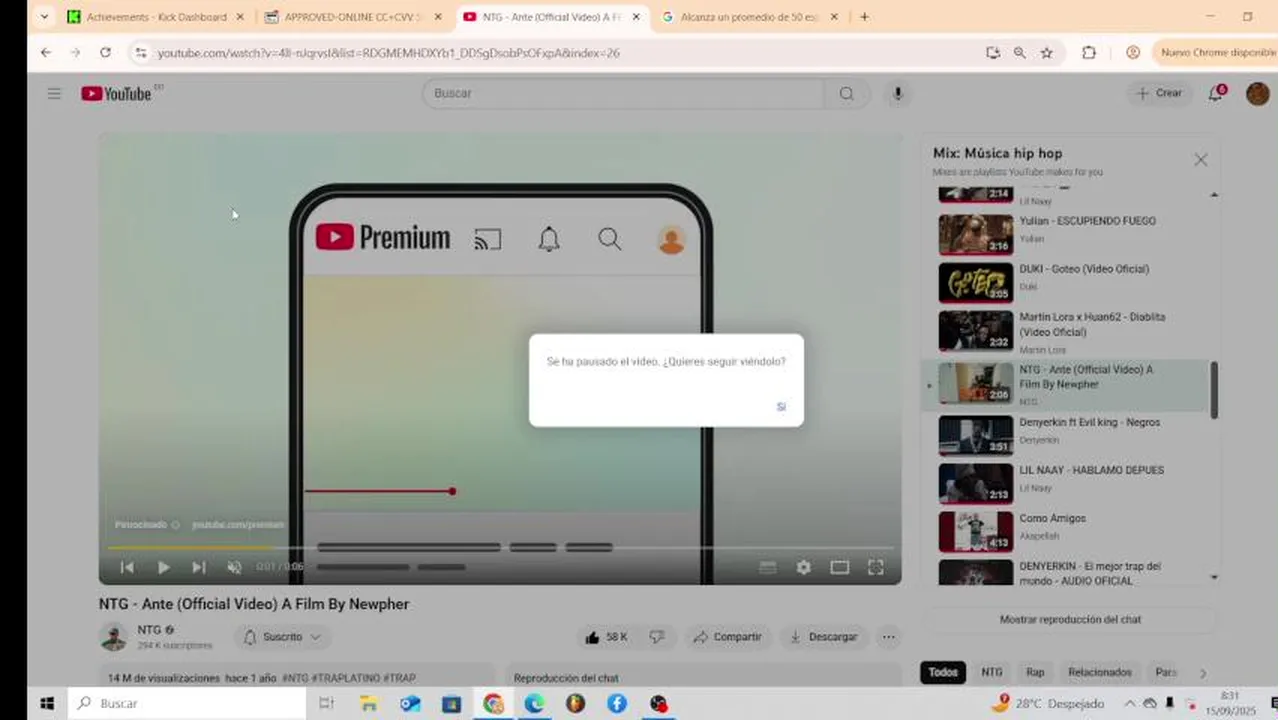Viewport: 1278px width, 720px height.
Task: Click Nuevo Chrome disponible update button
Action: [1216, 53]
